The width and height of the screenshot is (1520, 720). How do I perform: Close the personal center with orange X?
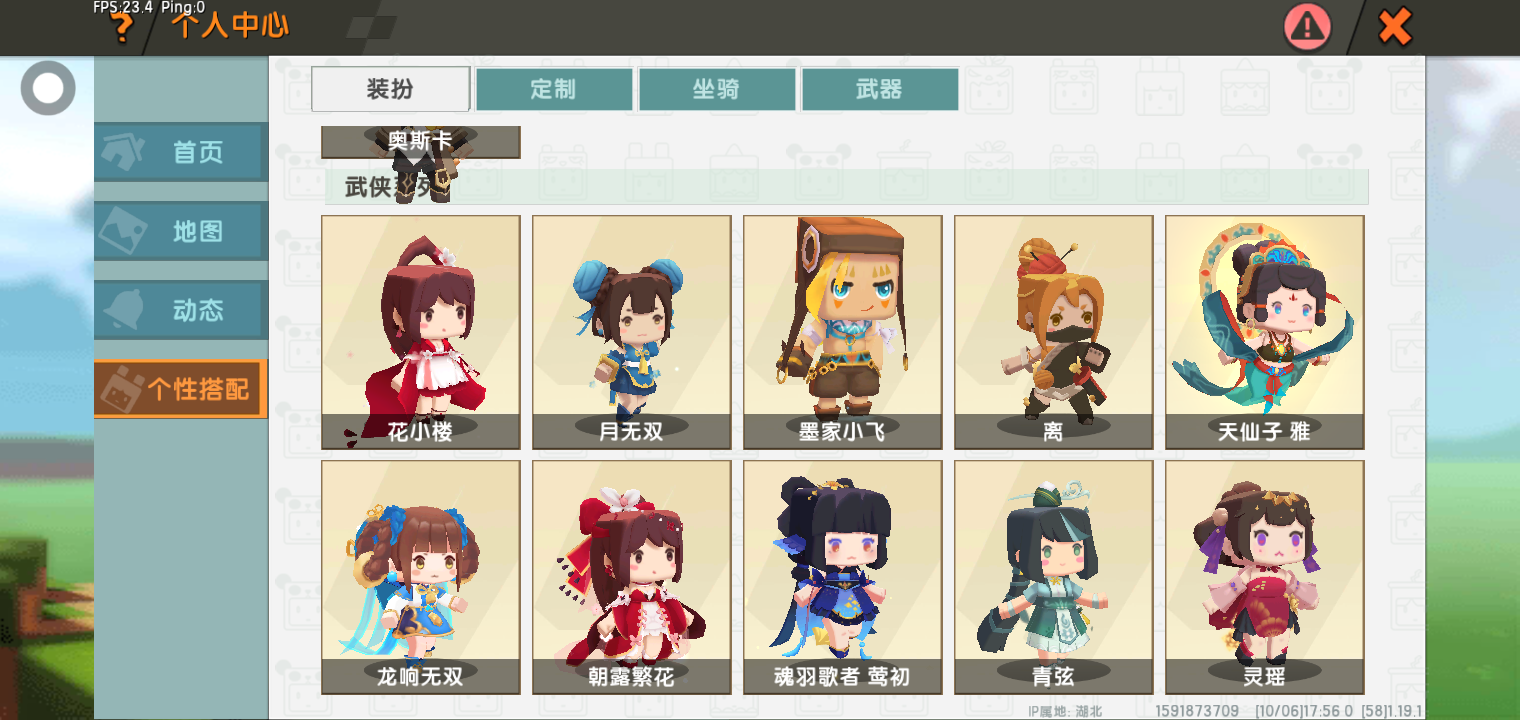click(x=1394, y=27)
